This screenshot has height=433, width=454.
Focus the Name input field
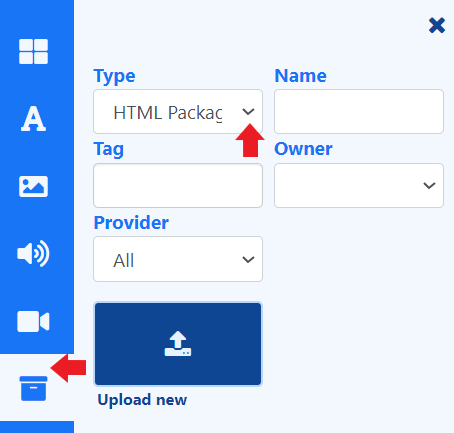[x=359, y=112]
